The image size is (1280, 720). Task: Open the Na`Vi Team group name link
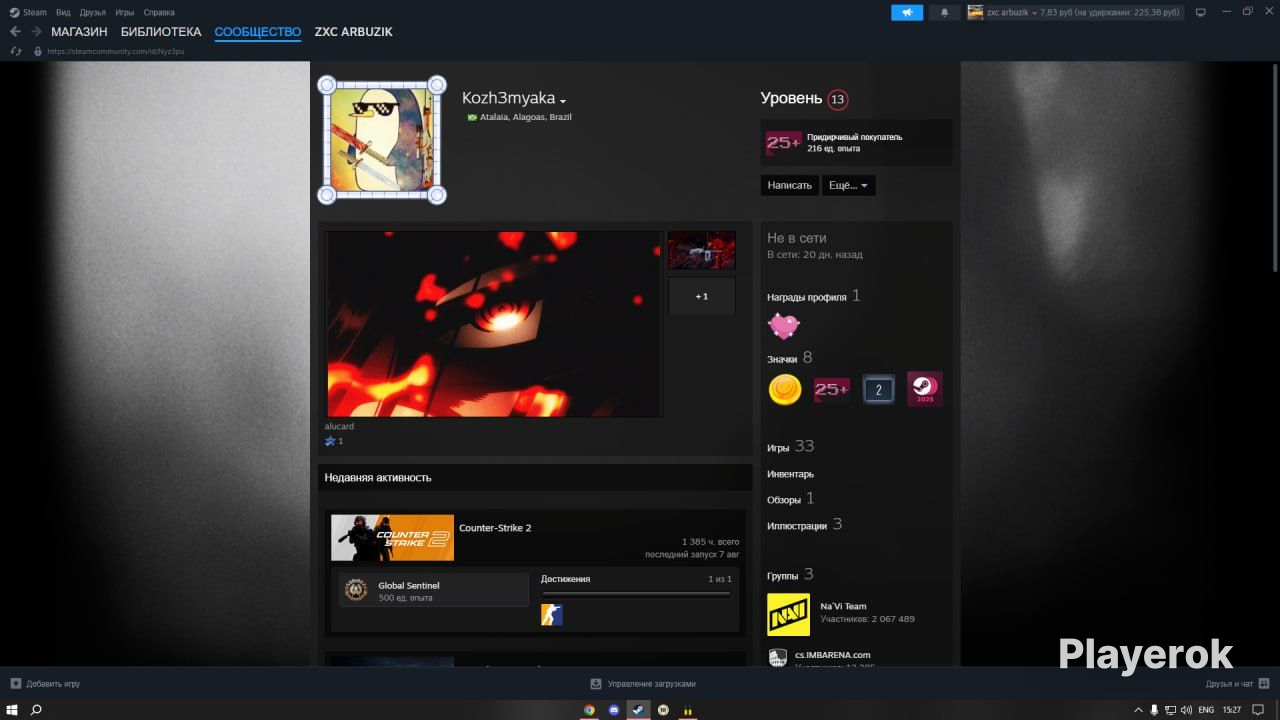843,606
